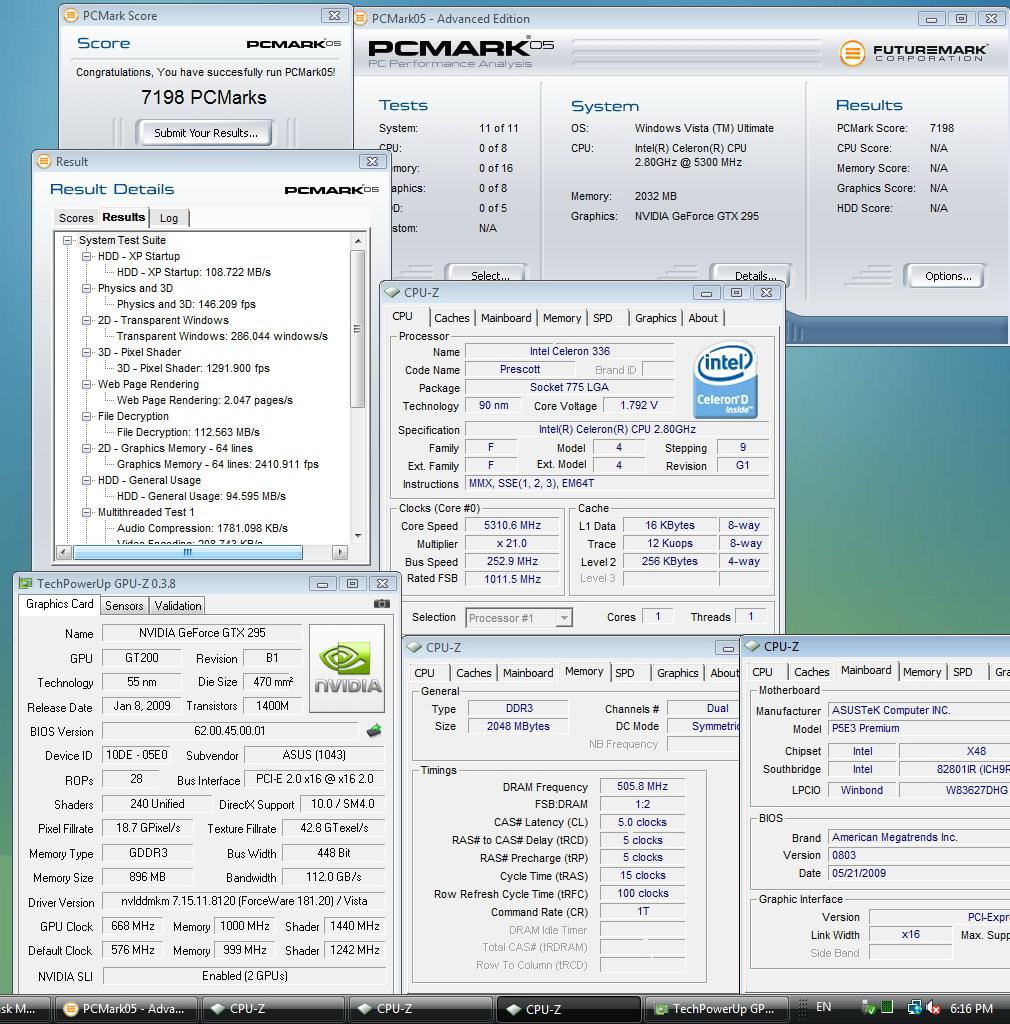Image resolution: width=1010 pixels, height=1024 pixels.
Task: Click the 7198 PCMarks score text
Action: pos(204,97)
